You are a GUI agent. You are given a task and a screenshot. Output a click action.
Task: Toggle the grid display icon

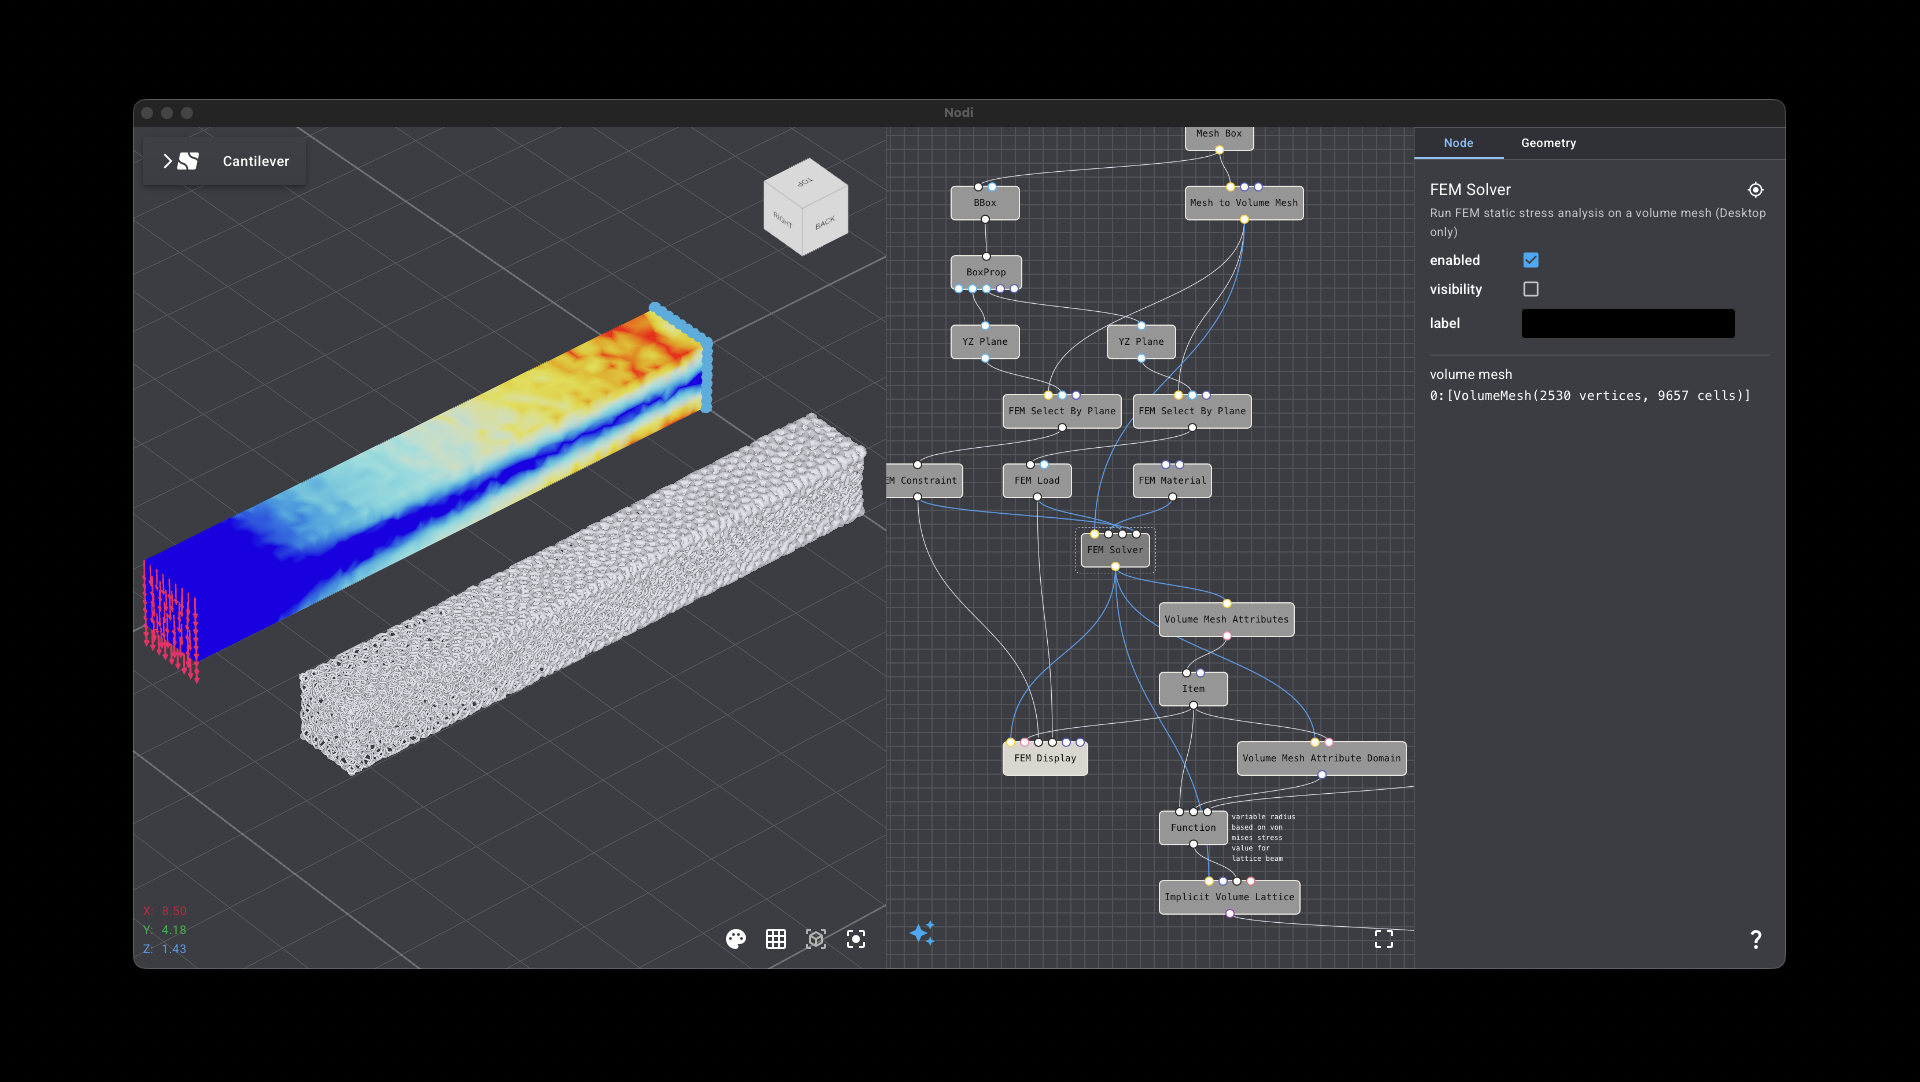pyautogui.click(x=776, y=939)
